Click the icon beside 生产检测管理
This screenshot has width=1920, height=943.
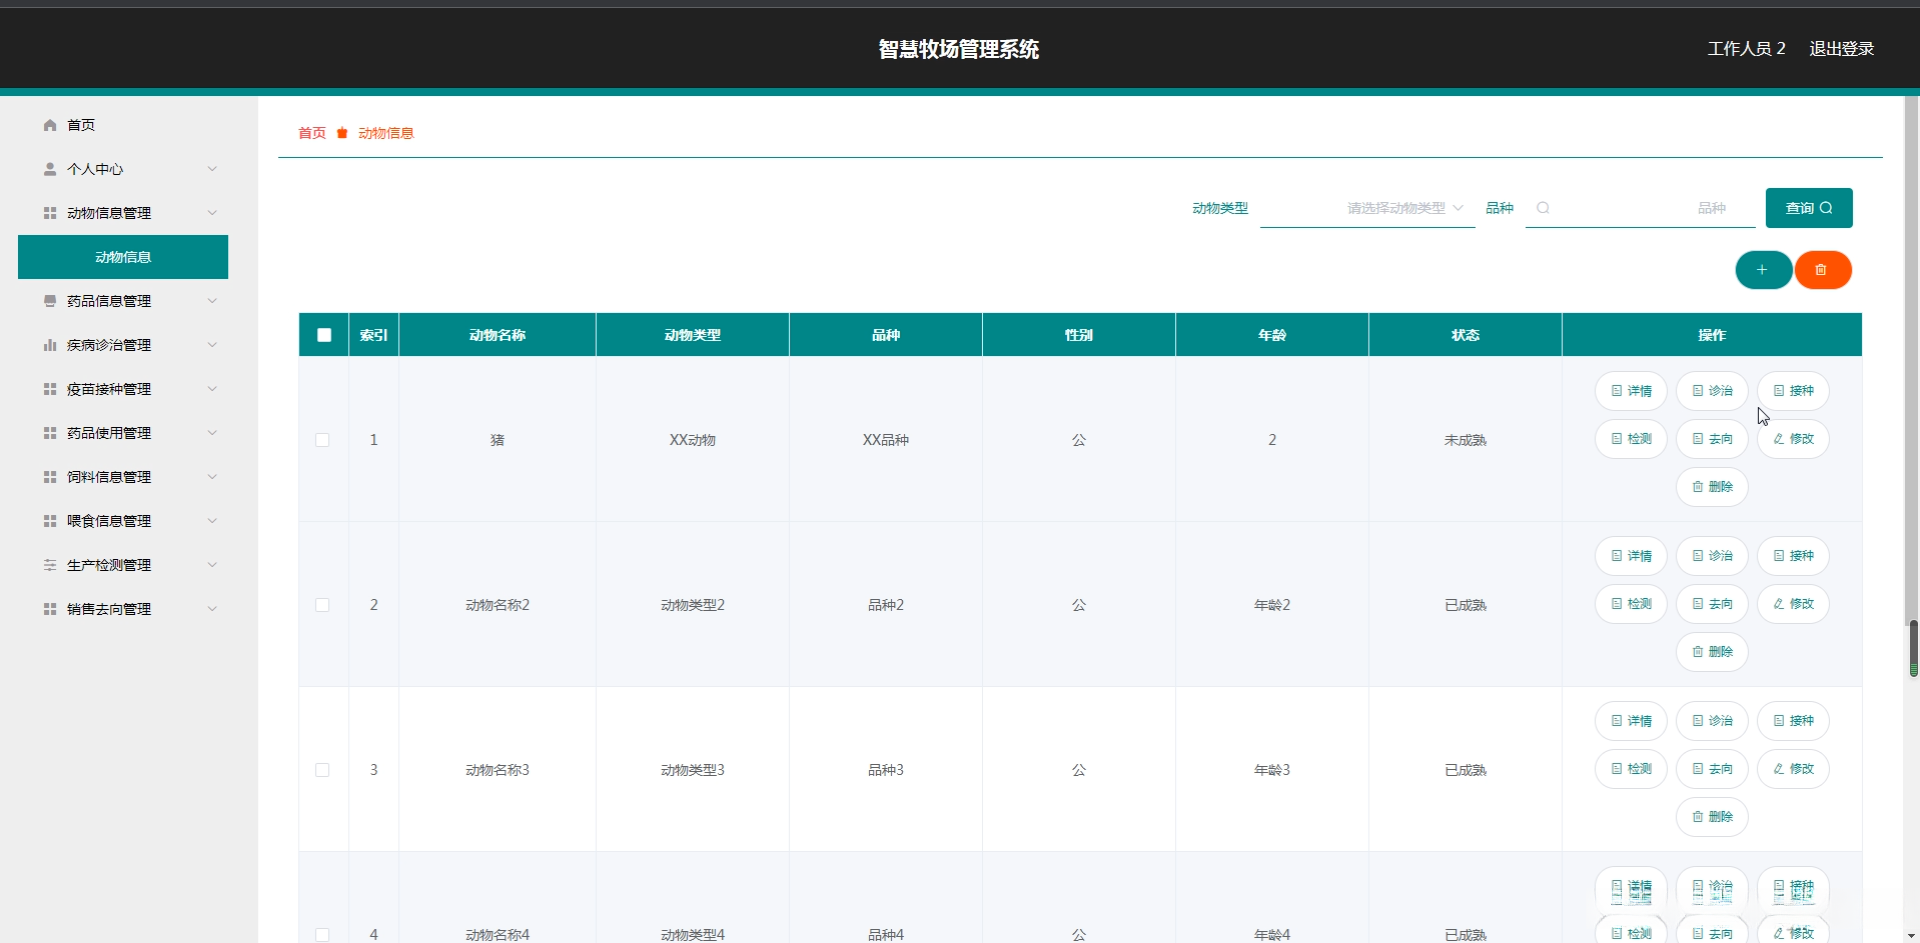tap(50, 565)
